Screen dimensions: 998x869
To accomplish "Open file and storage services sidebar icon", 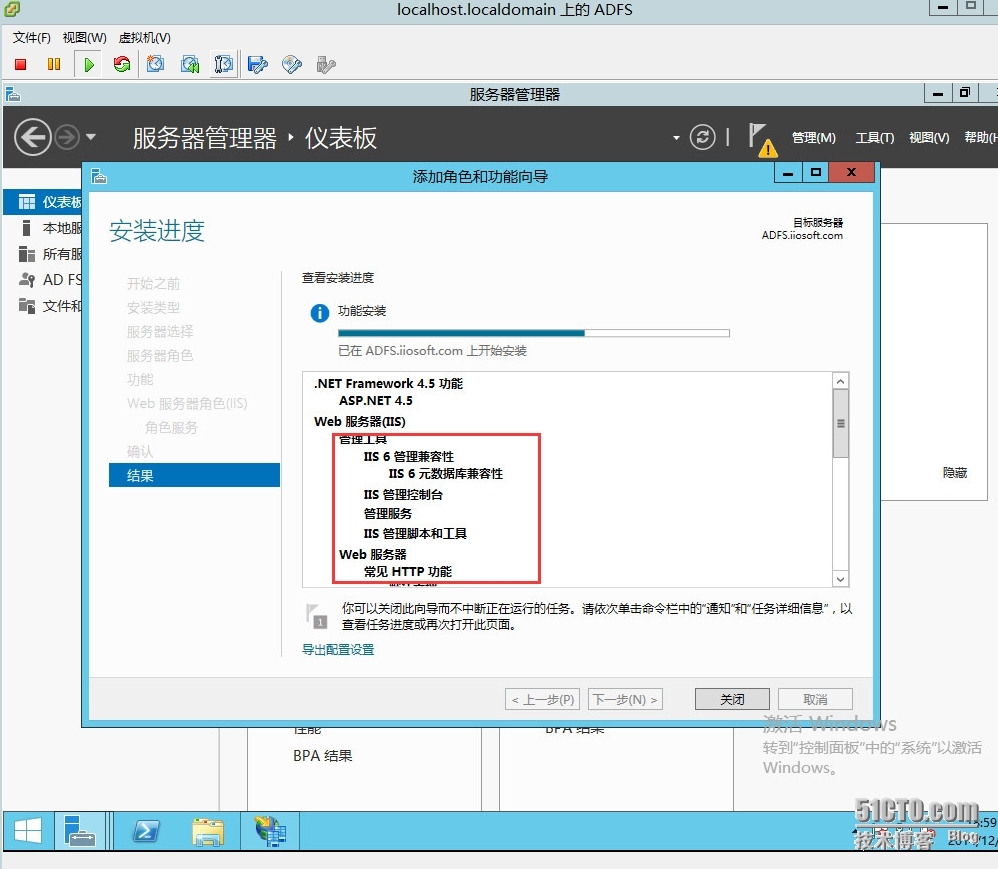I will [27, 306].
